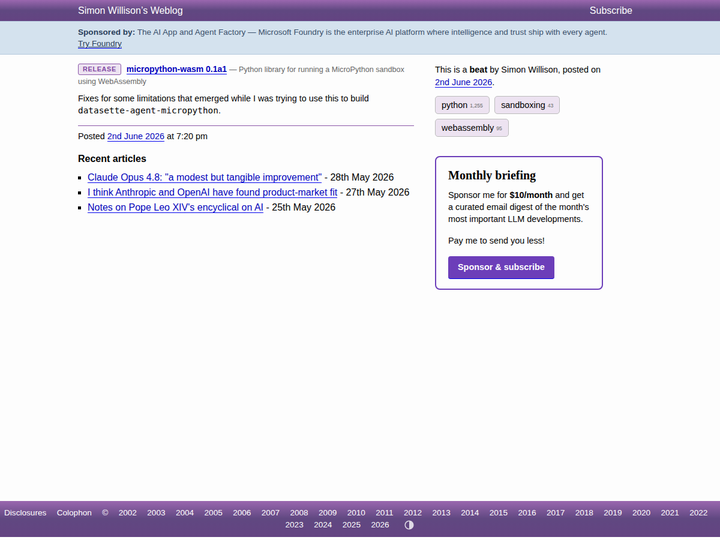720x540 pixels.
Task: Go to the 2022 archive
Action: 698,512
